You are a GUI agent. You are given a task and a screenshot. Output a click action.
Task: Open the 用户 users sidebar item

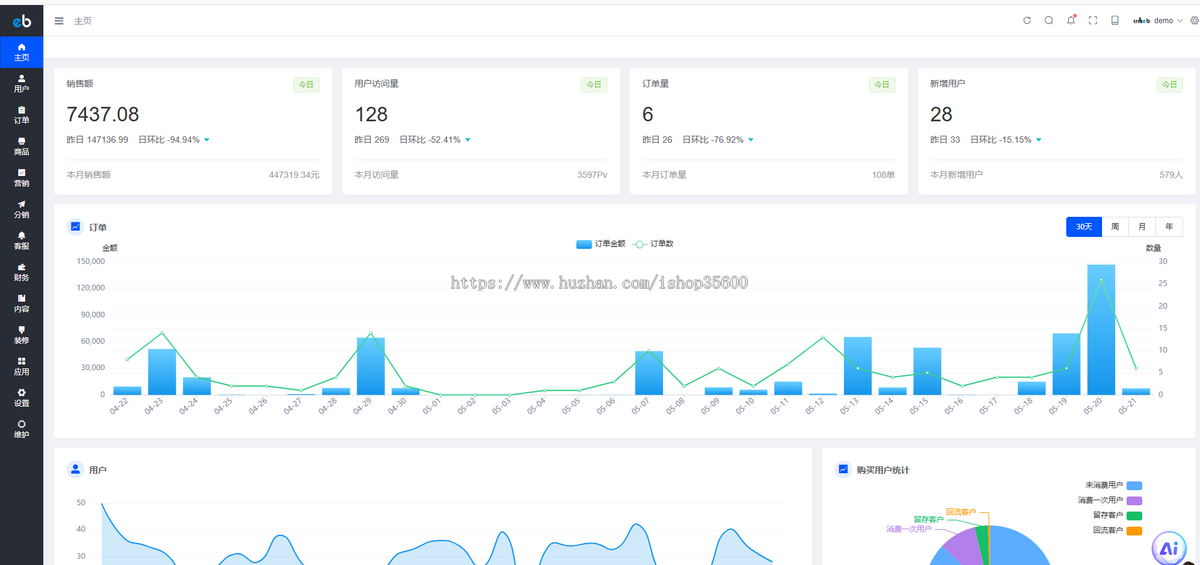(x=21, y=83)
